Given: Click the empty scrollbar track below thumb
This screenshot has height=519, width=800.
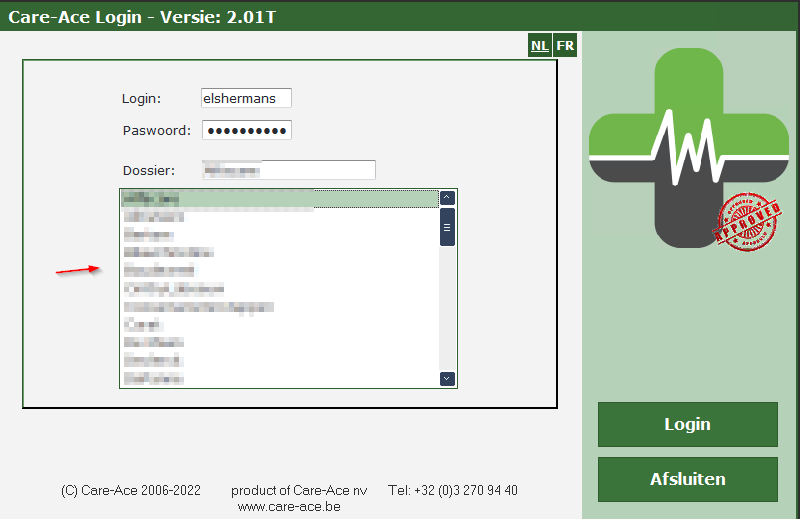Looking at the screenshot, I should pos(448,310).
